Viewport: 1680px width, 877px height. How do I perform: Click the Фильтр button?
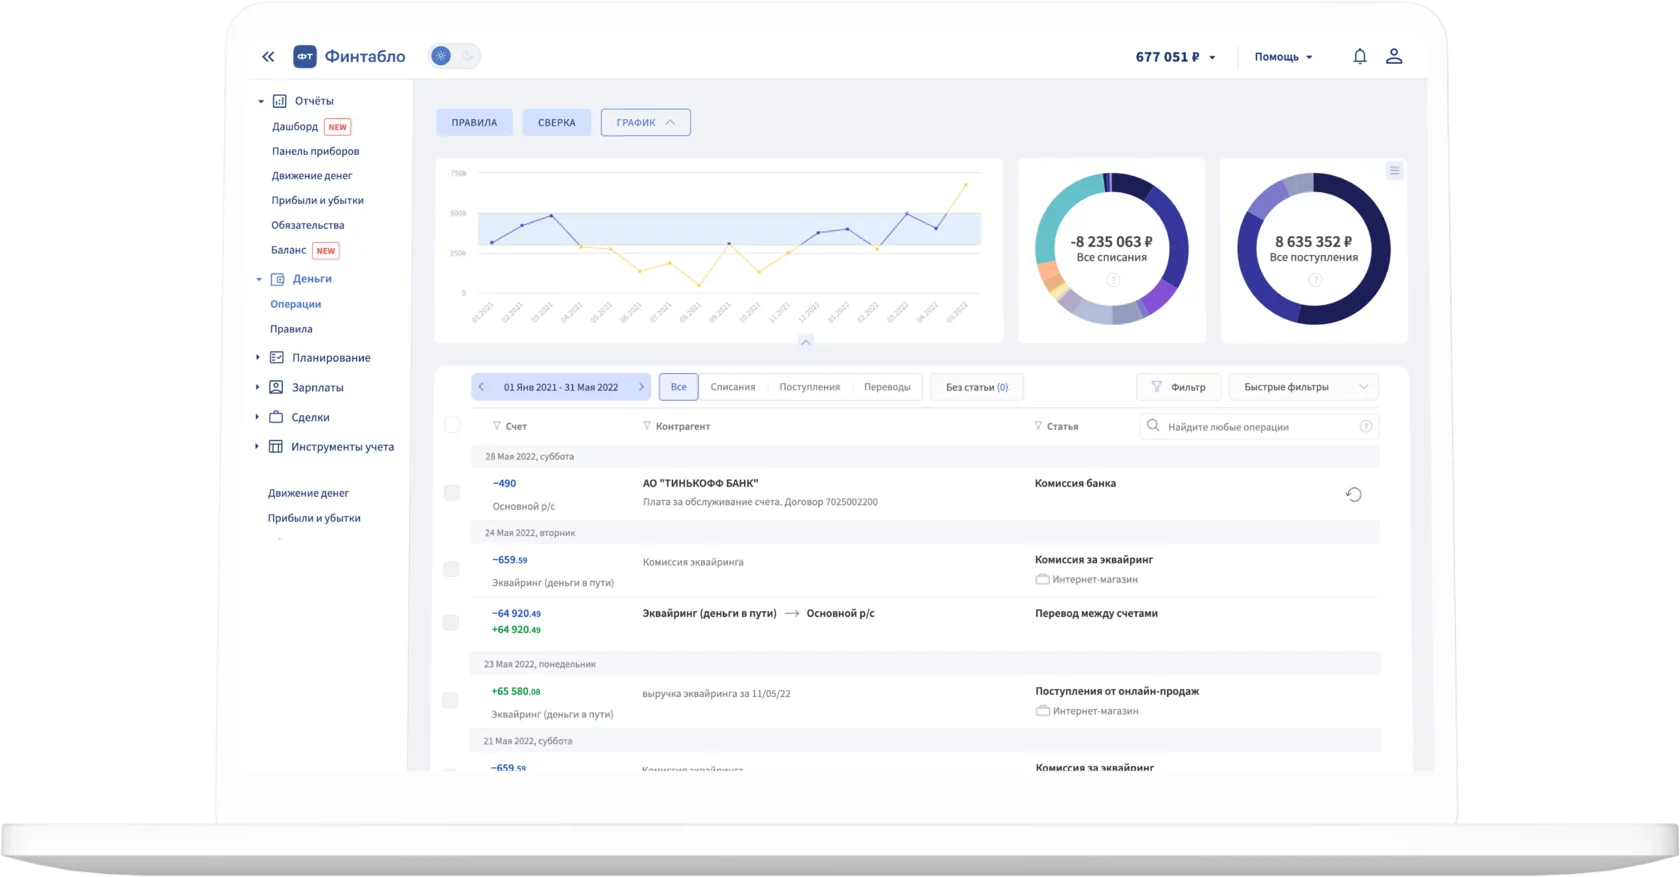click(1178, 387)
